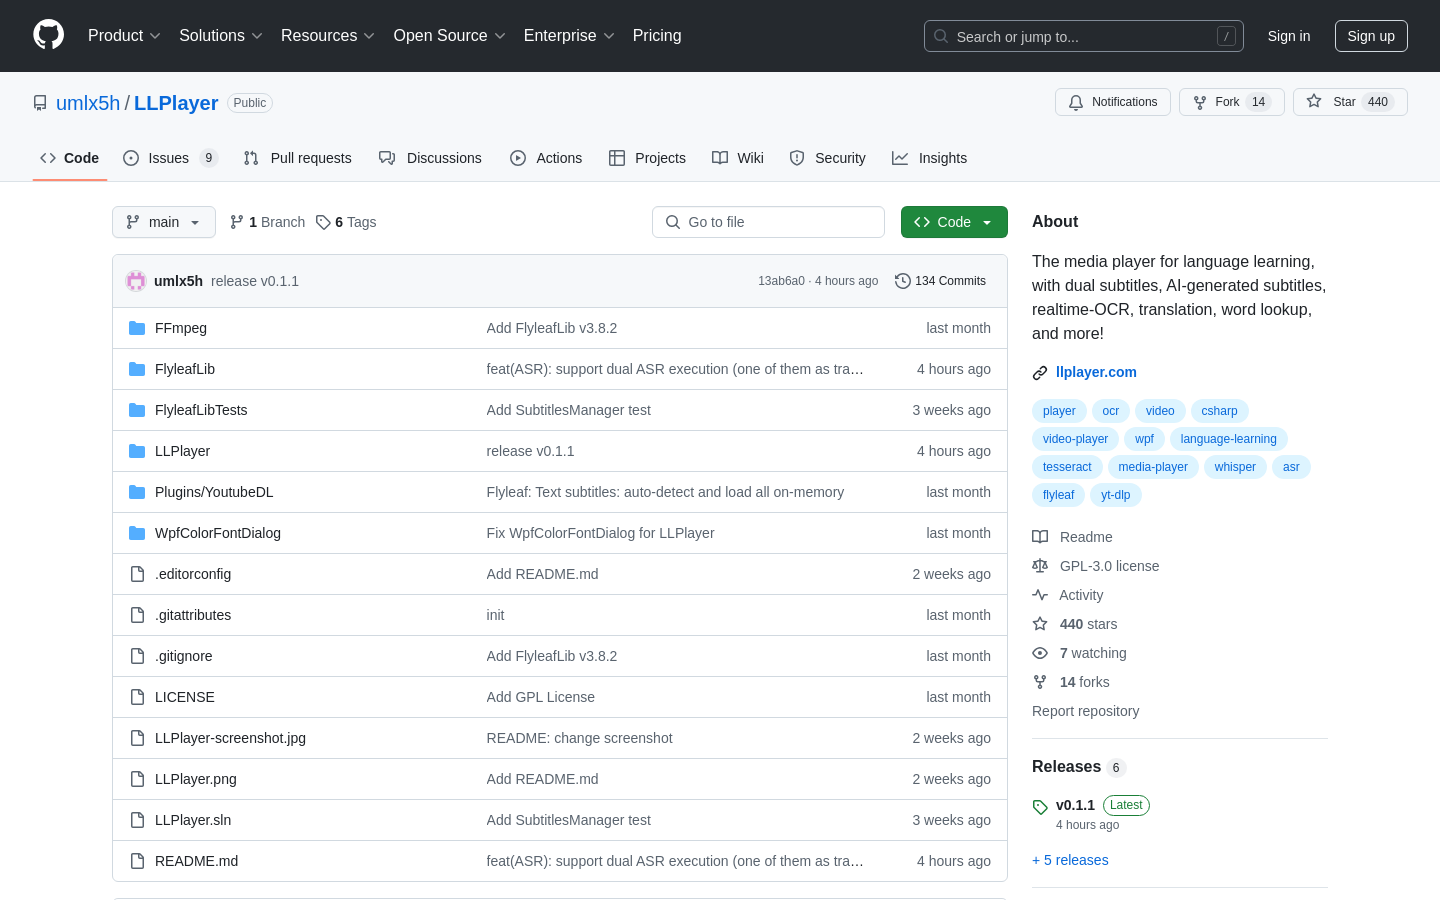View the 134 Commits history
Viewport: 1440px width, 900px height.
940,281
